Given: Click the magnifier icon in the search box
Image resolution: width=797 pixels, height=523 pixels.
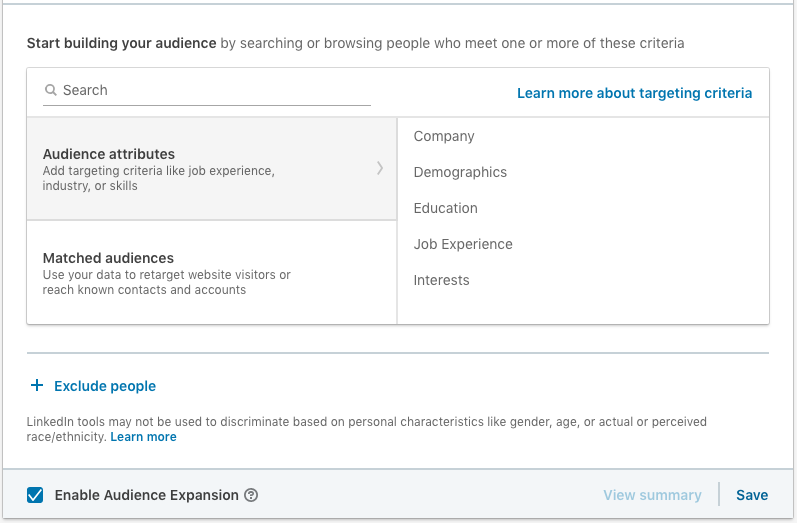Looking at the screenshot, I should click(51, 91).
